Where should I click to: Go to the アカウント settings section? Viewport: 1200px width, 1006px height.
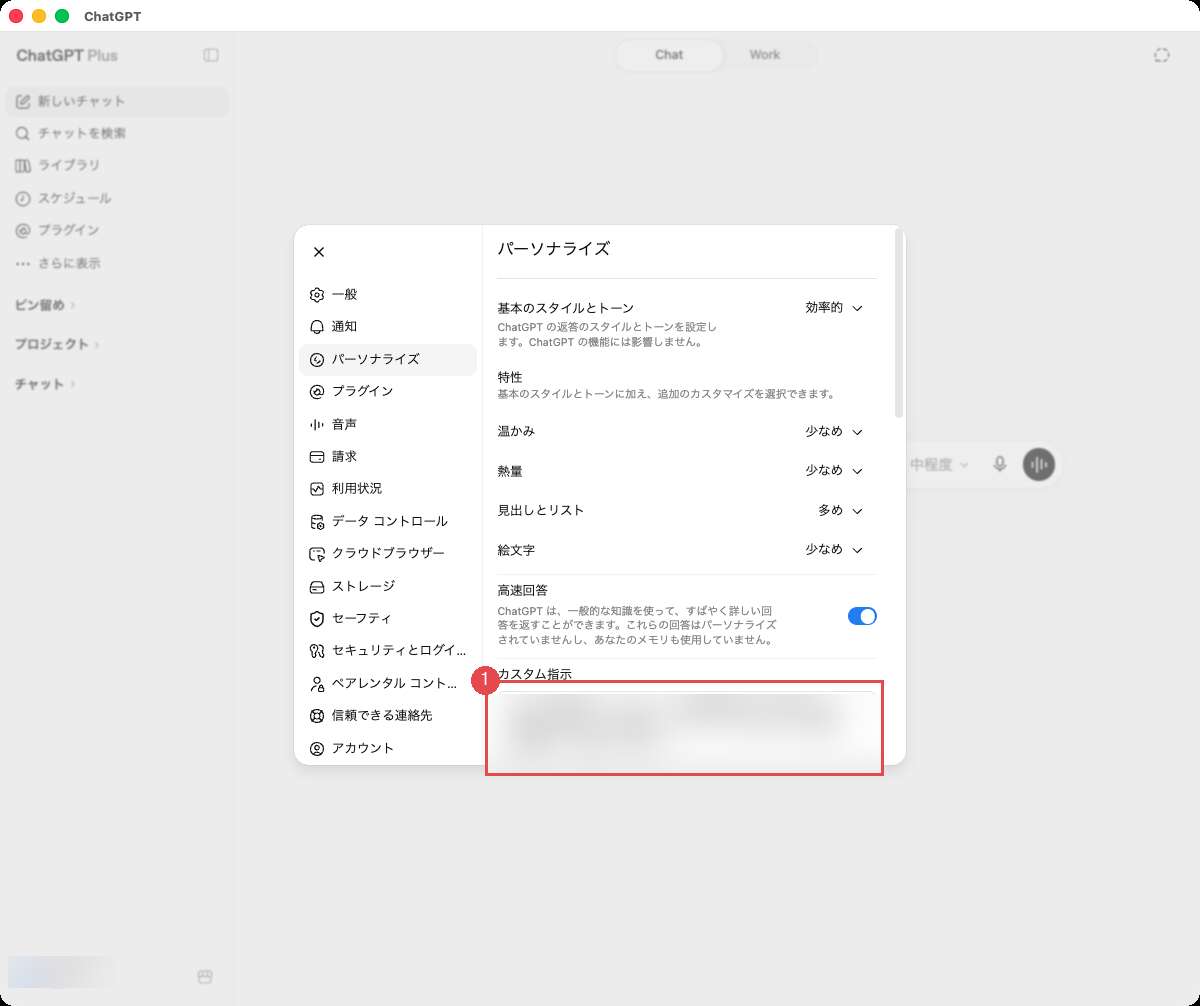(388, 748)
